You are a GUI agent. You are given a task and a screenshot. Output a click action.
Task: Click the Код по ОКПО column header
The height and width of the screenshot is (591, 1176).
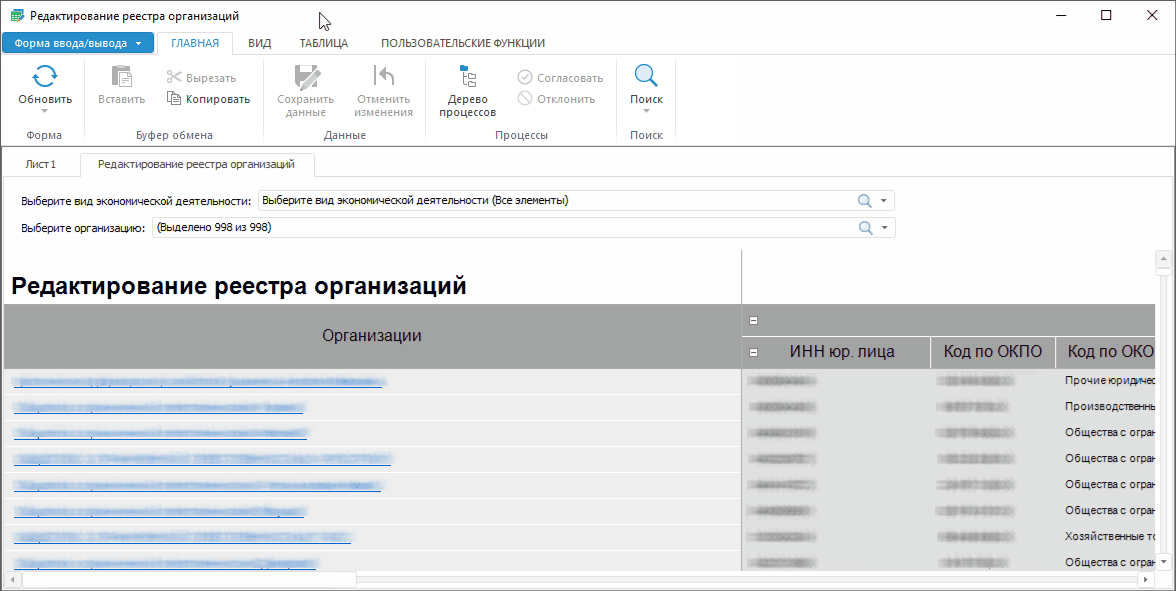point(993,352)
